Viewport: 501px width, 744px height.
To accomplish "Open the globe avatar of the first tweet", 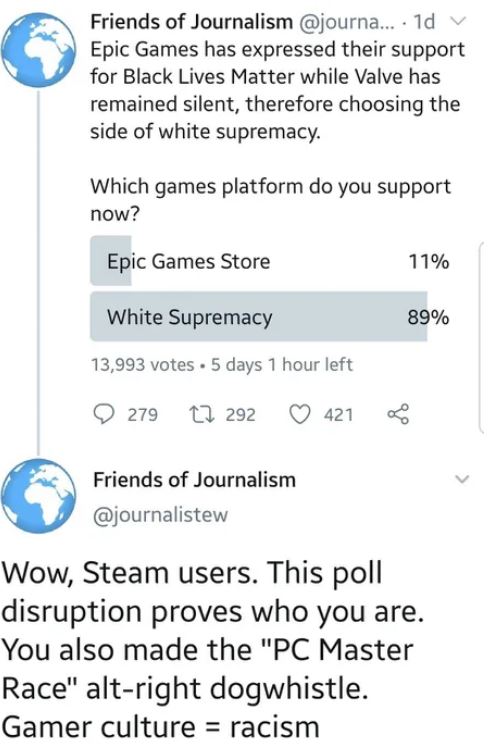I will click(38, 49).
